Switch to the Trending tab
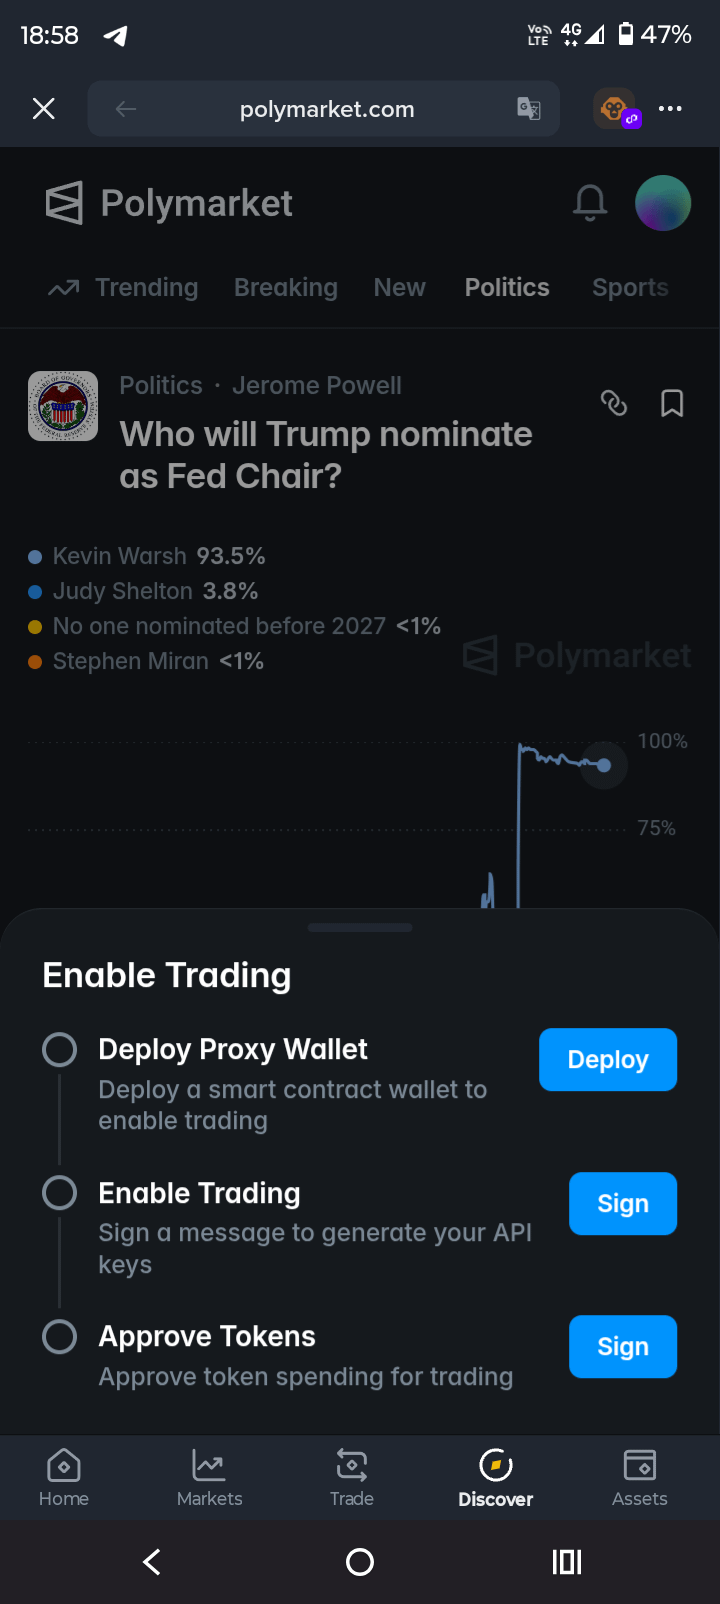 124,288
